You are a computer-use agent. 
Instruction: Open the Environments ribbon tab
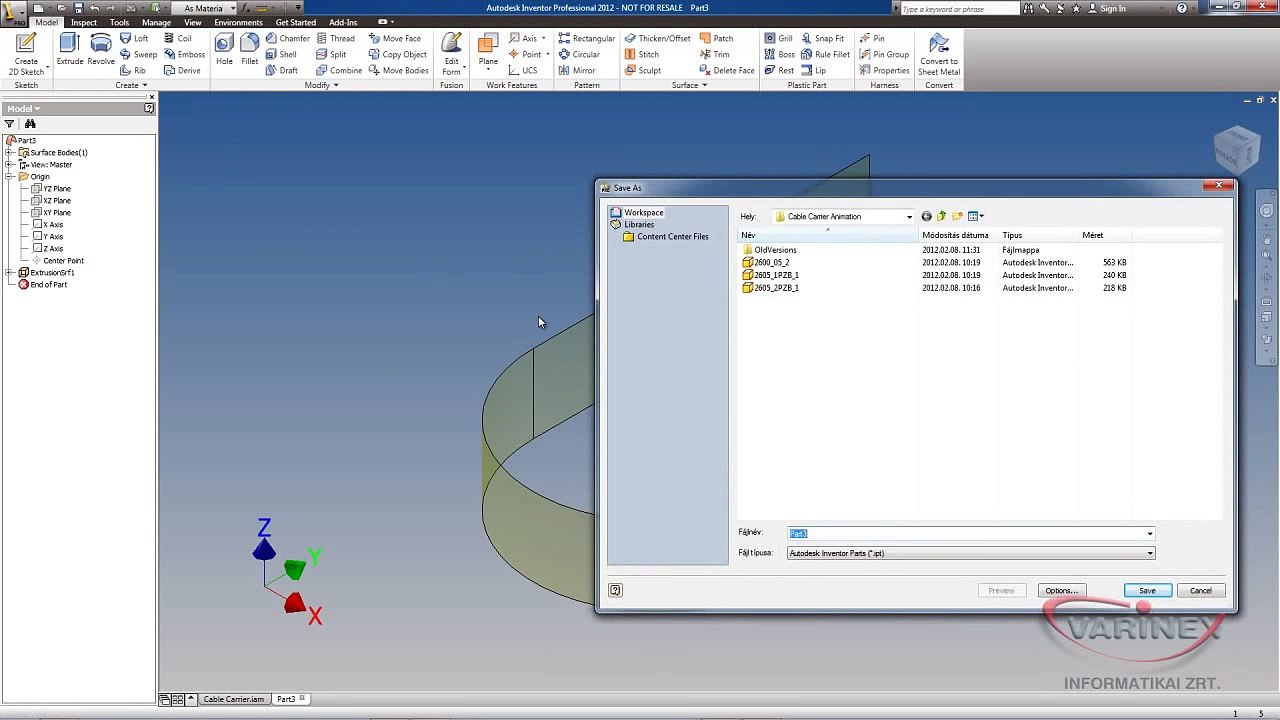[238, 22]
